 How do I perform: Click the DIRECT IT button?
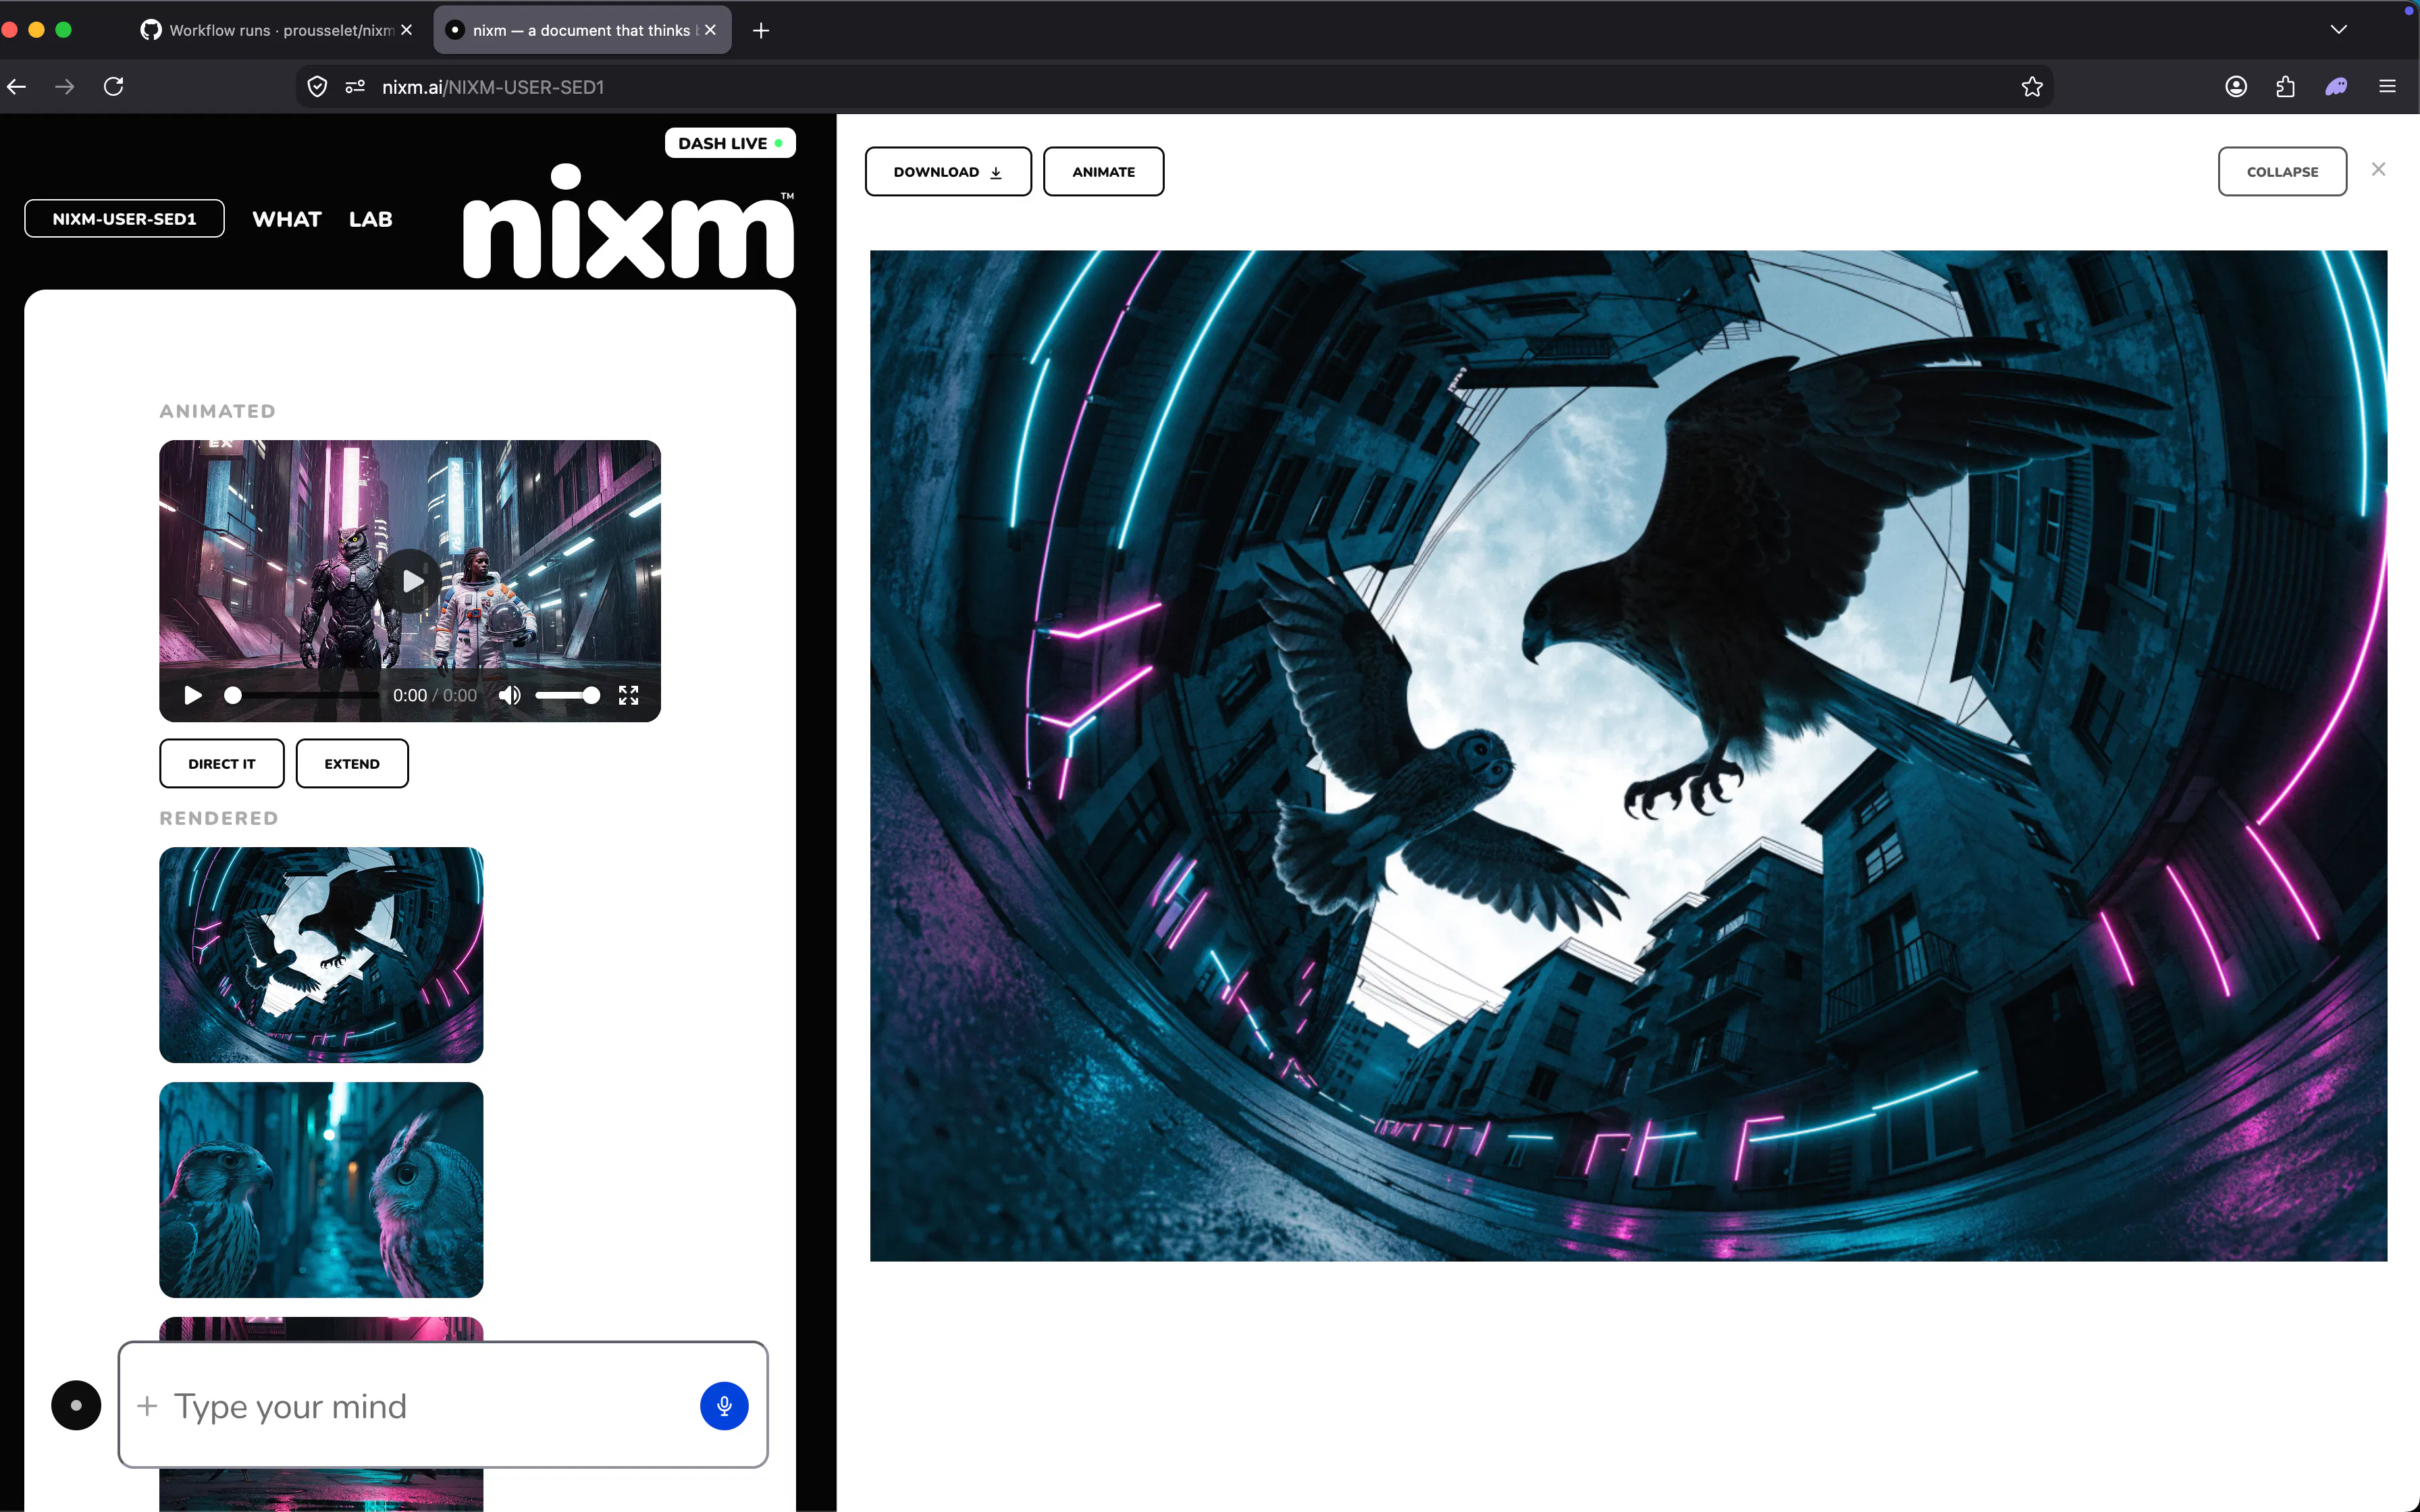click(222, 764)
